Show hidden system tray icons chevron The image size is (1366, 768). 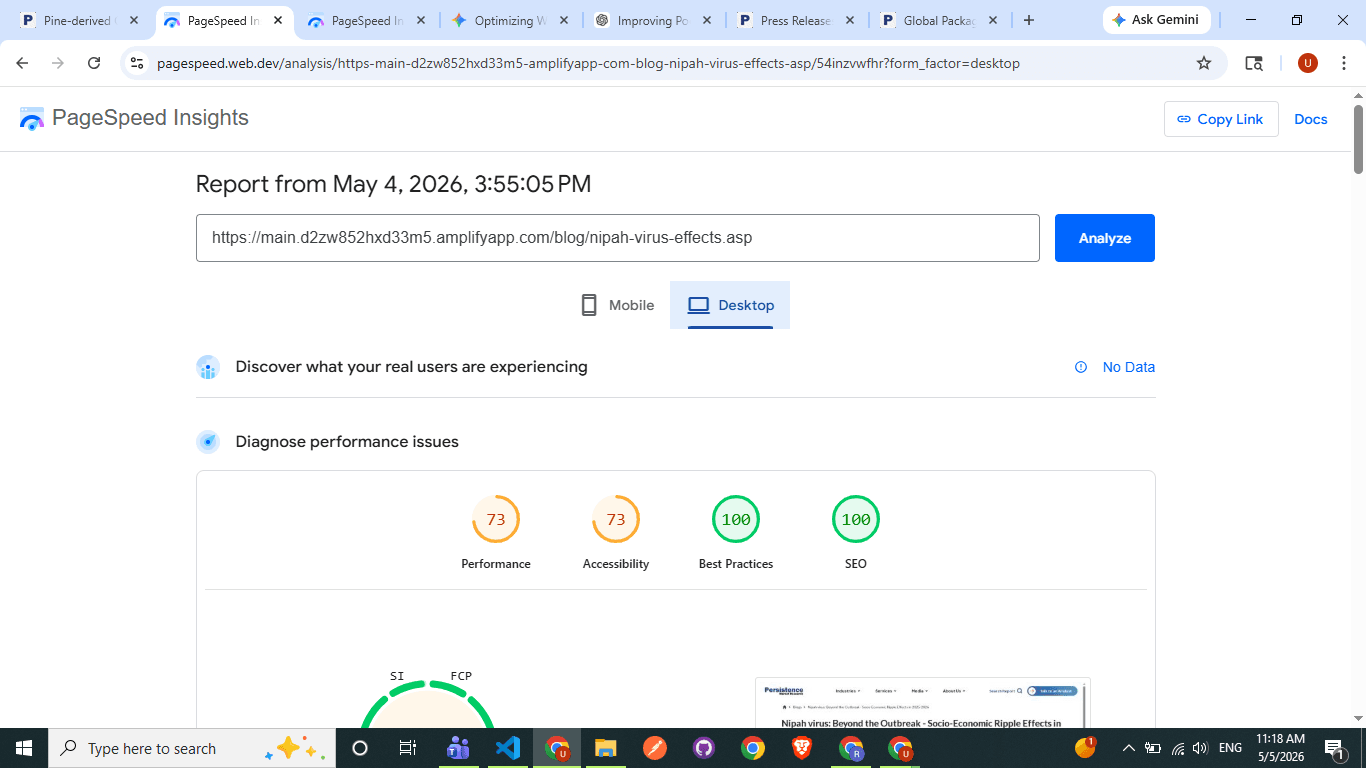point(1129,748)
